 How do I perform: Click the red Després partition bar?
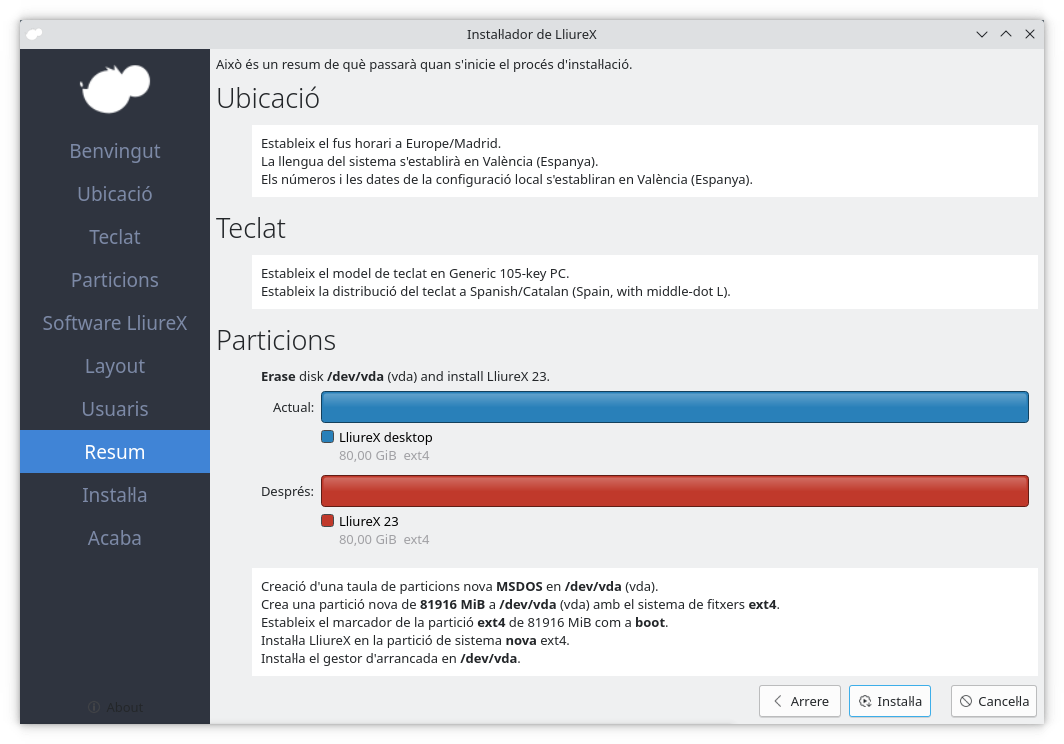tap(674, 491)
